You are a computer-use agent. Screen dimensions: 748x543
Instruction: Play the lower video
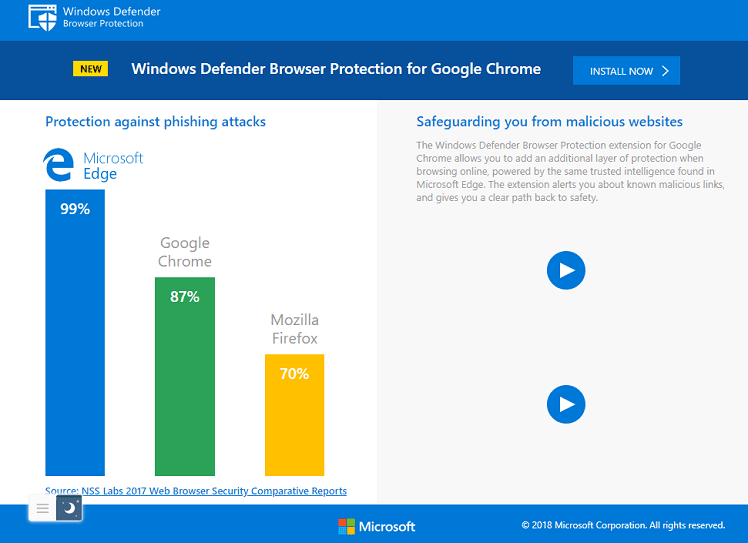tap(566, 404)
